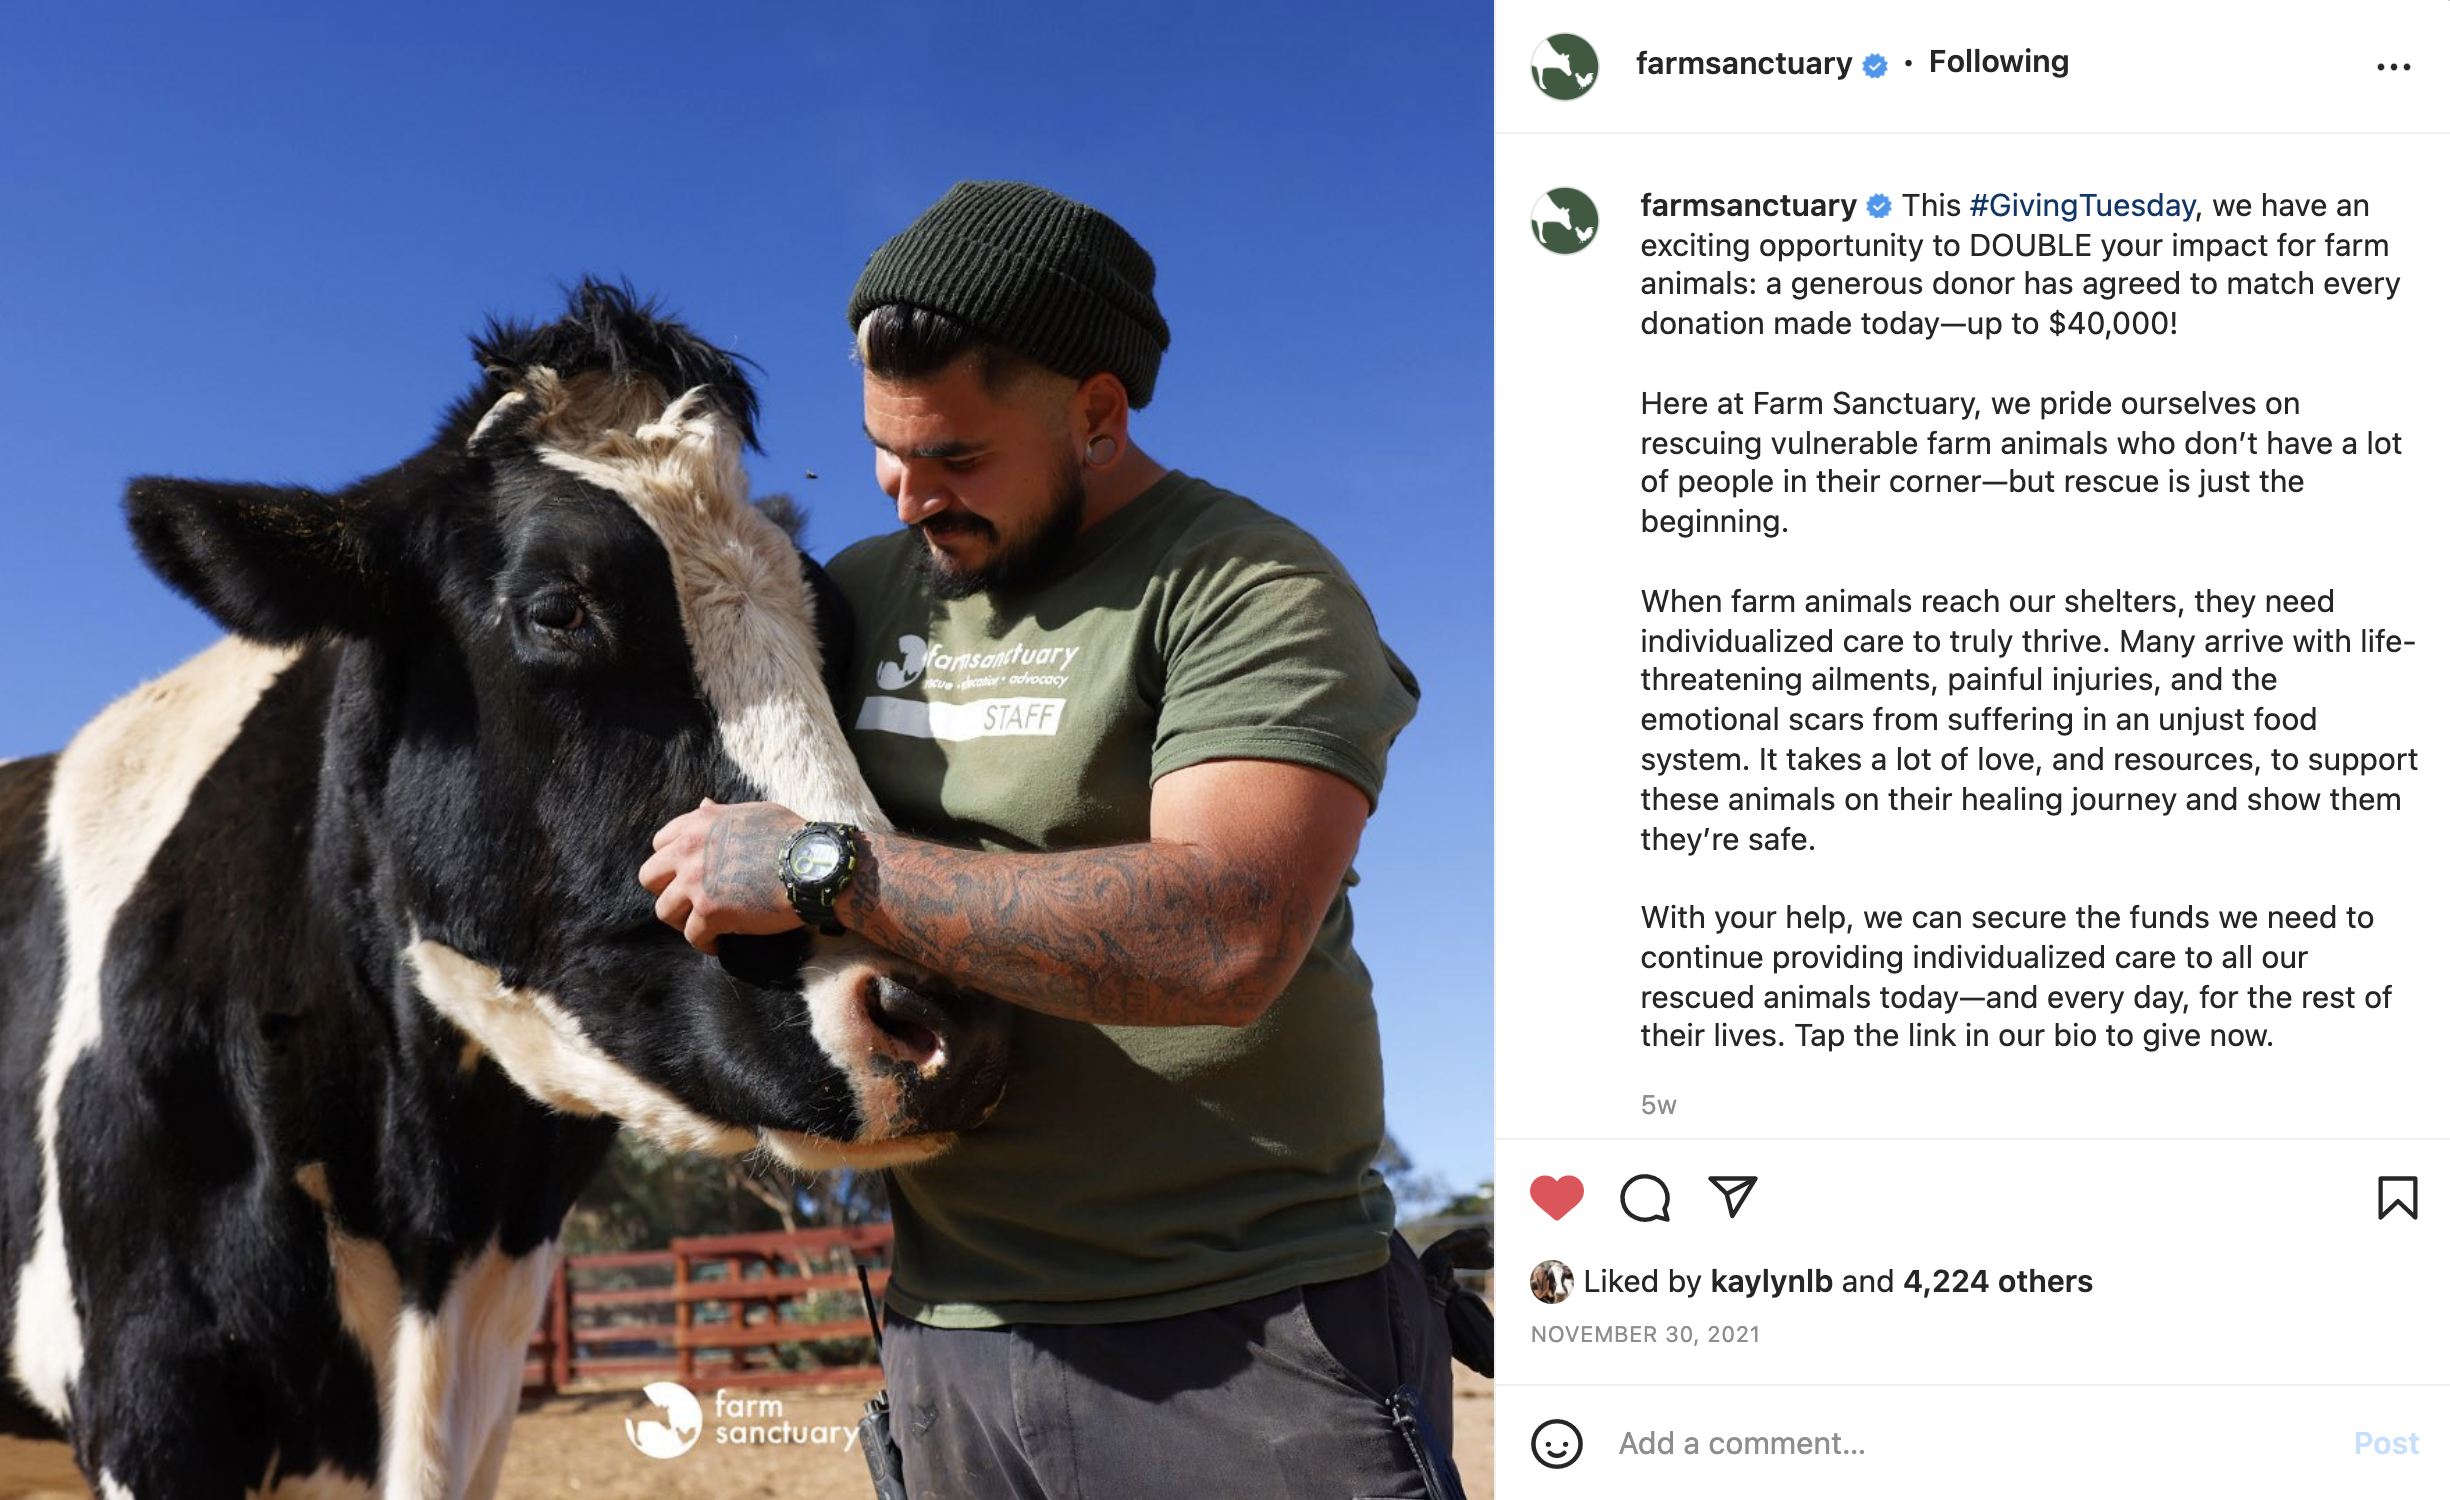Image resolution: width=2450 pixels, height=1500 pixels.
Task: Click the verified badge in the caption
Action: pos(1879,206)
